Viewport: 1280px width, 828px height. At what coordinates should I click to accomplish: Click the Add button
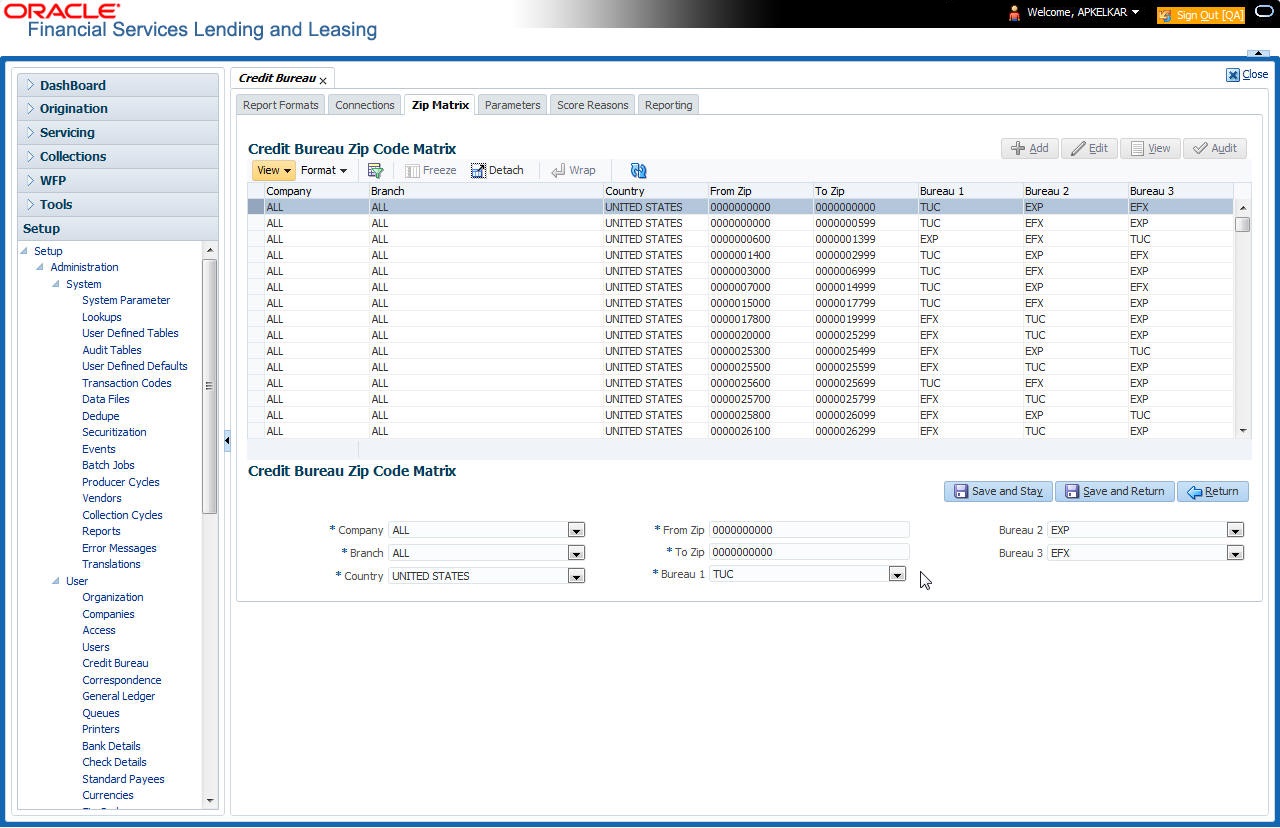[1029, 148]
